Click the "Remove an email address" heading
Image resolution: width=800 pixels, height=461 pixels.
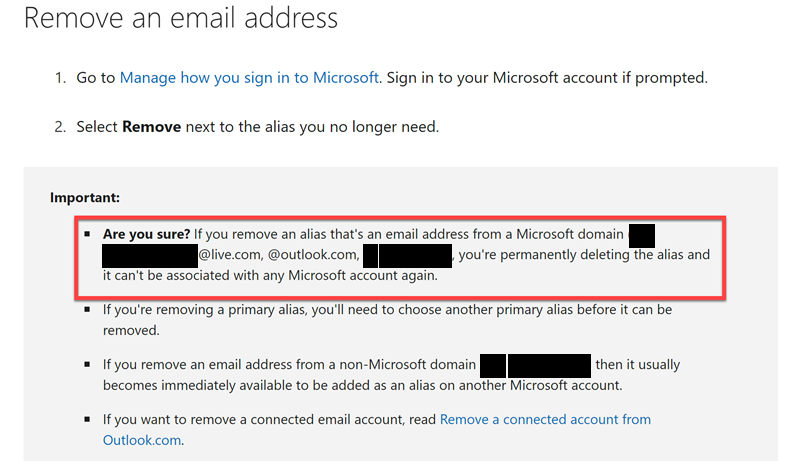180,18
